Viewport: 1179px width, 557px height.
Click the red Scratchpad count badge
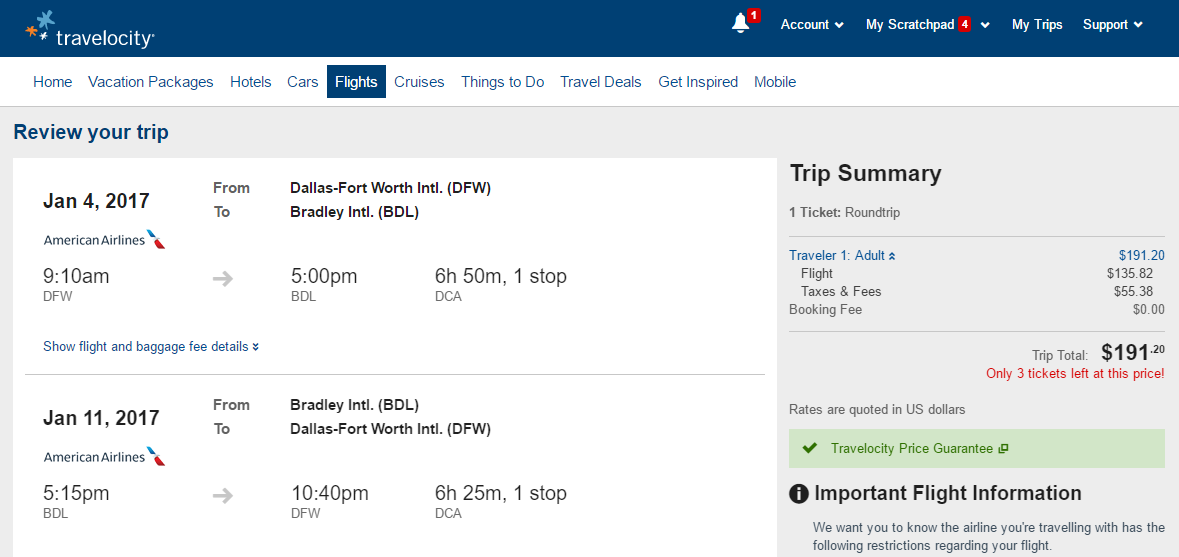click(x=964, y=24)
